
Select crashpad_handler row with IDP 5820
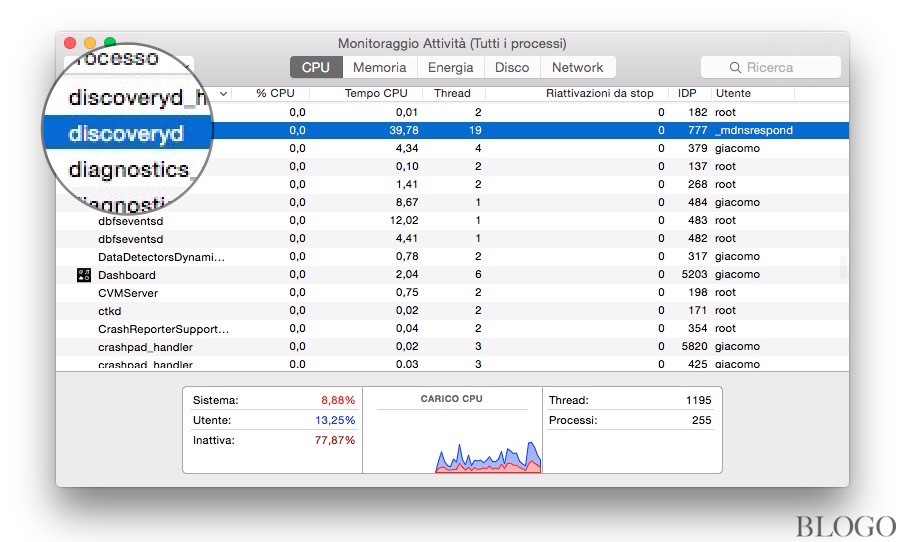click(452, 346)
